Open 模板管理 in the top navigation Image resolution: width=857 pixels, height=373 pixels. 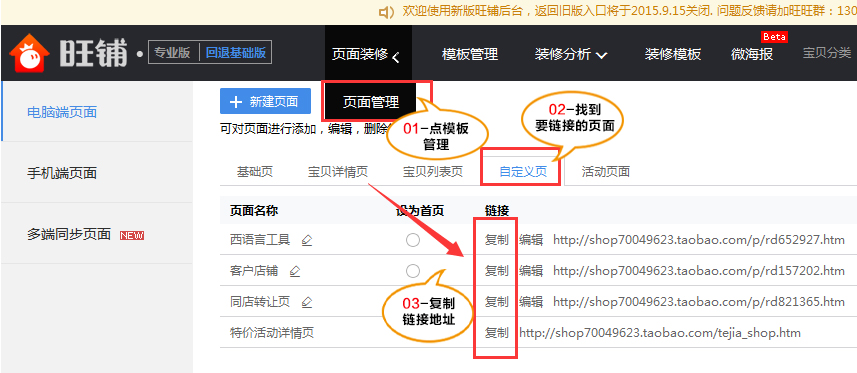click(470, 55)
